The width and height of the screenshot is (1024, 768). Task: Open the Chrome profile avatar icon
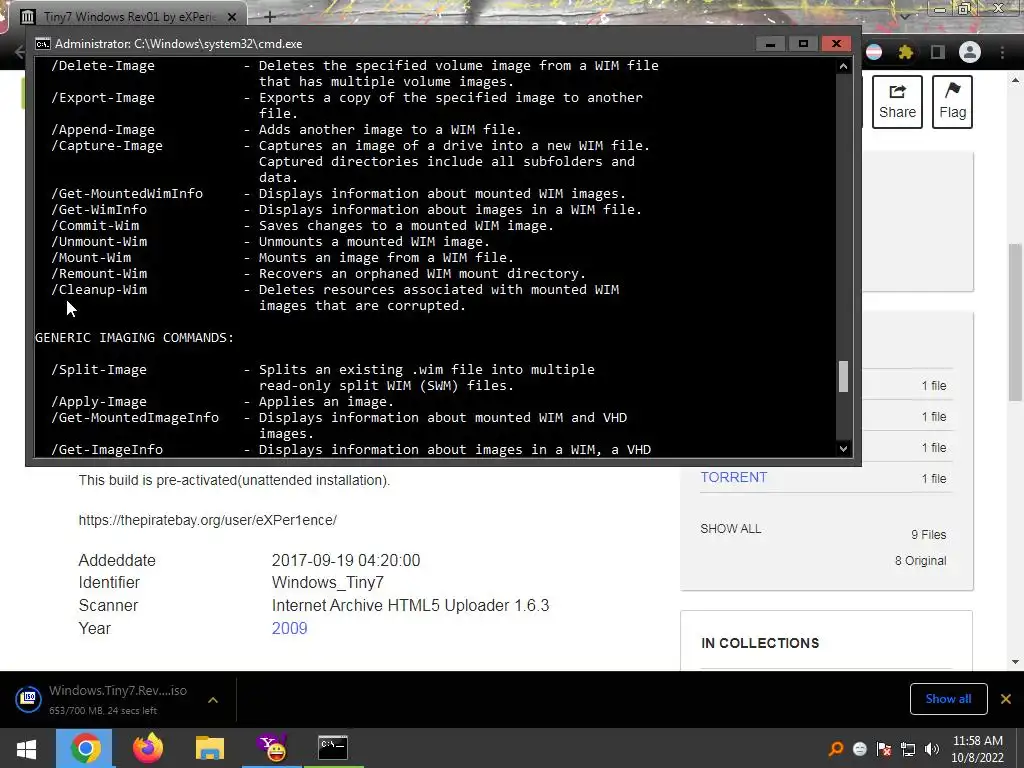[x=970, y=52]
